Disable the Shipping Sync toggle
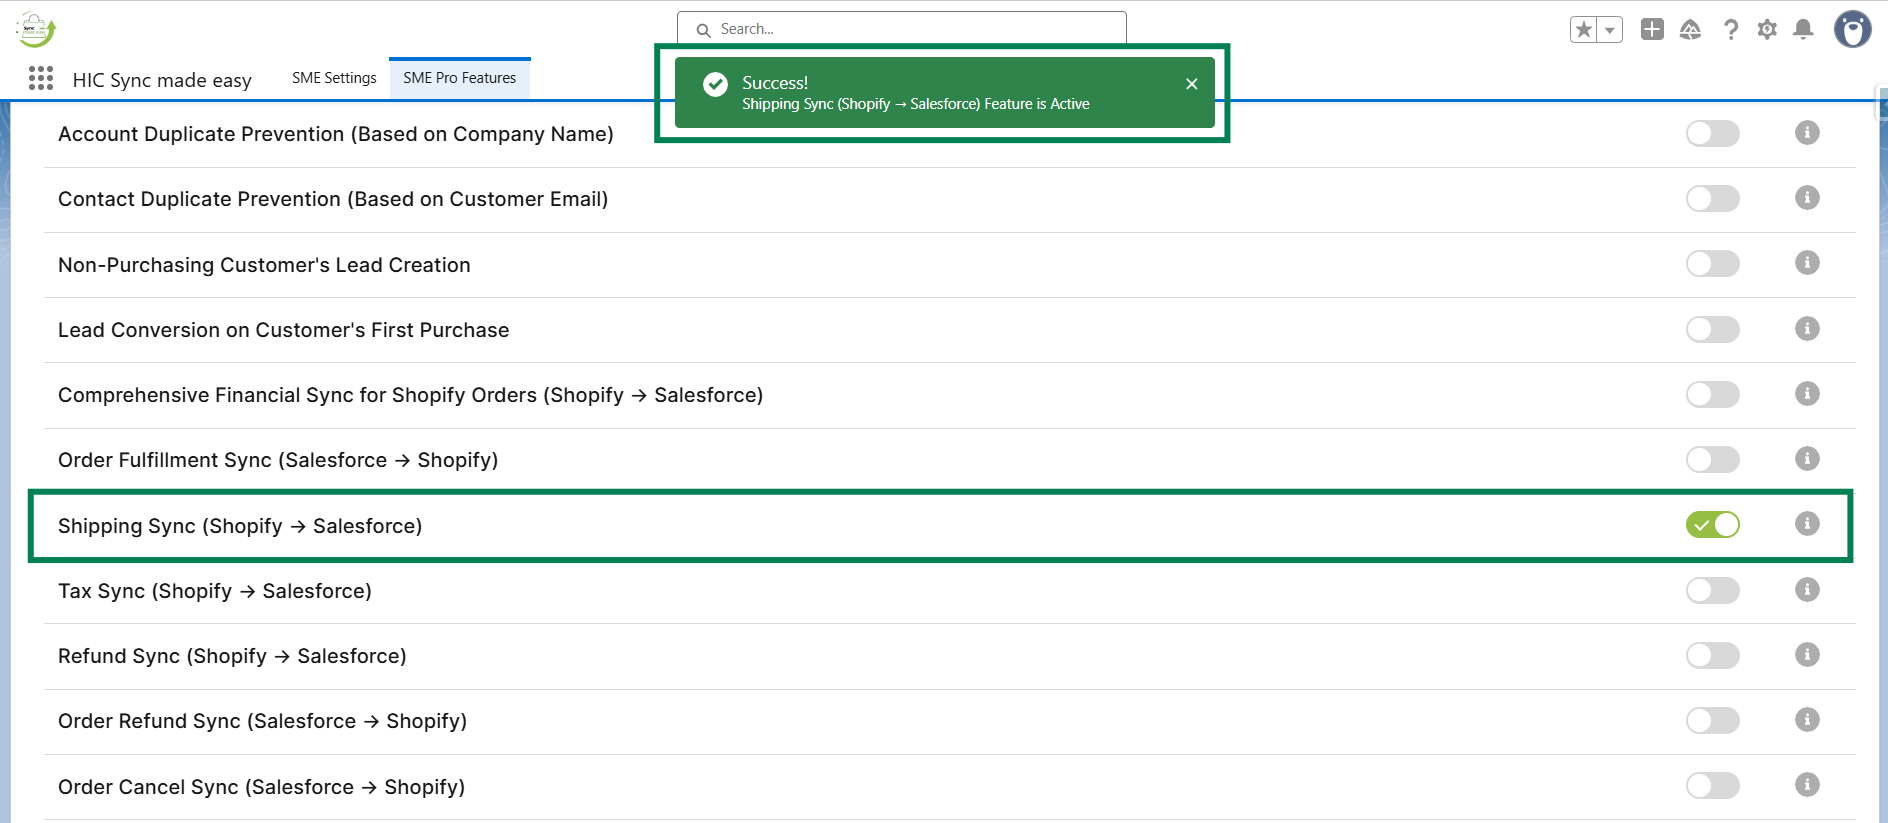 click(x=1712, y=524)
